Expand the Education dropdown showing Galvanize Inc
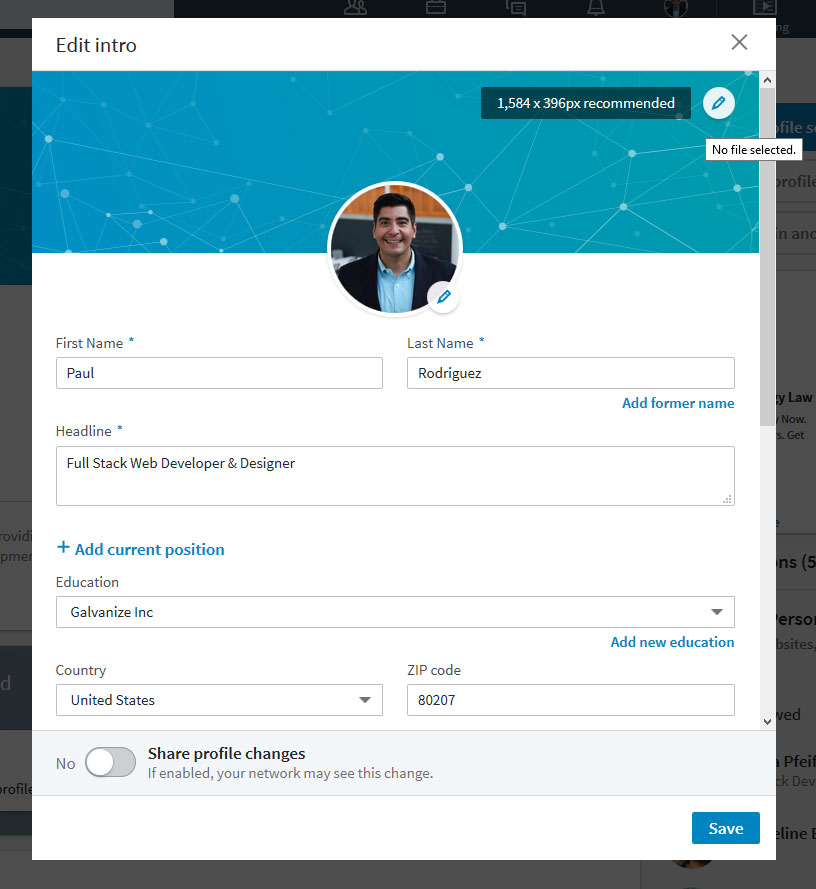This screenshot has height=889, width=816. point(395,612)
